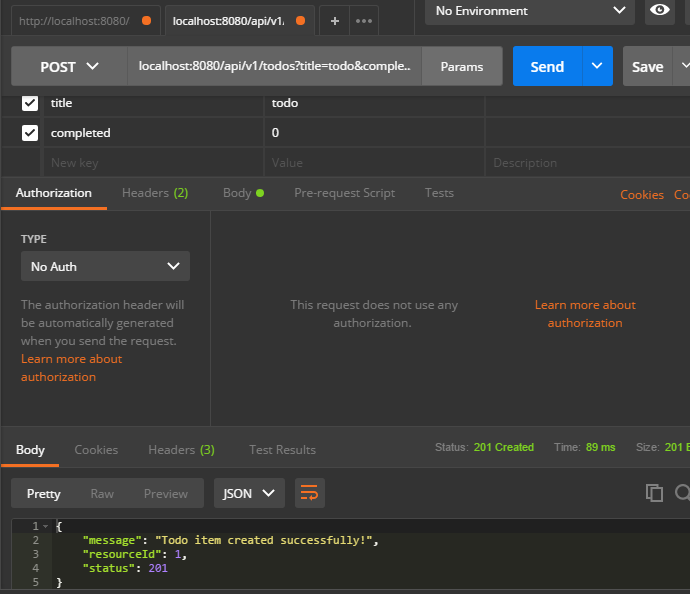The height and width of the screenshot is (594, 690).
Task: Click the blue Send button
Action: [x=547, y=66]
